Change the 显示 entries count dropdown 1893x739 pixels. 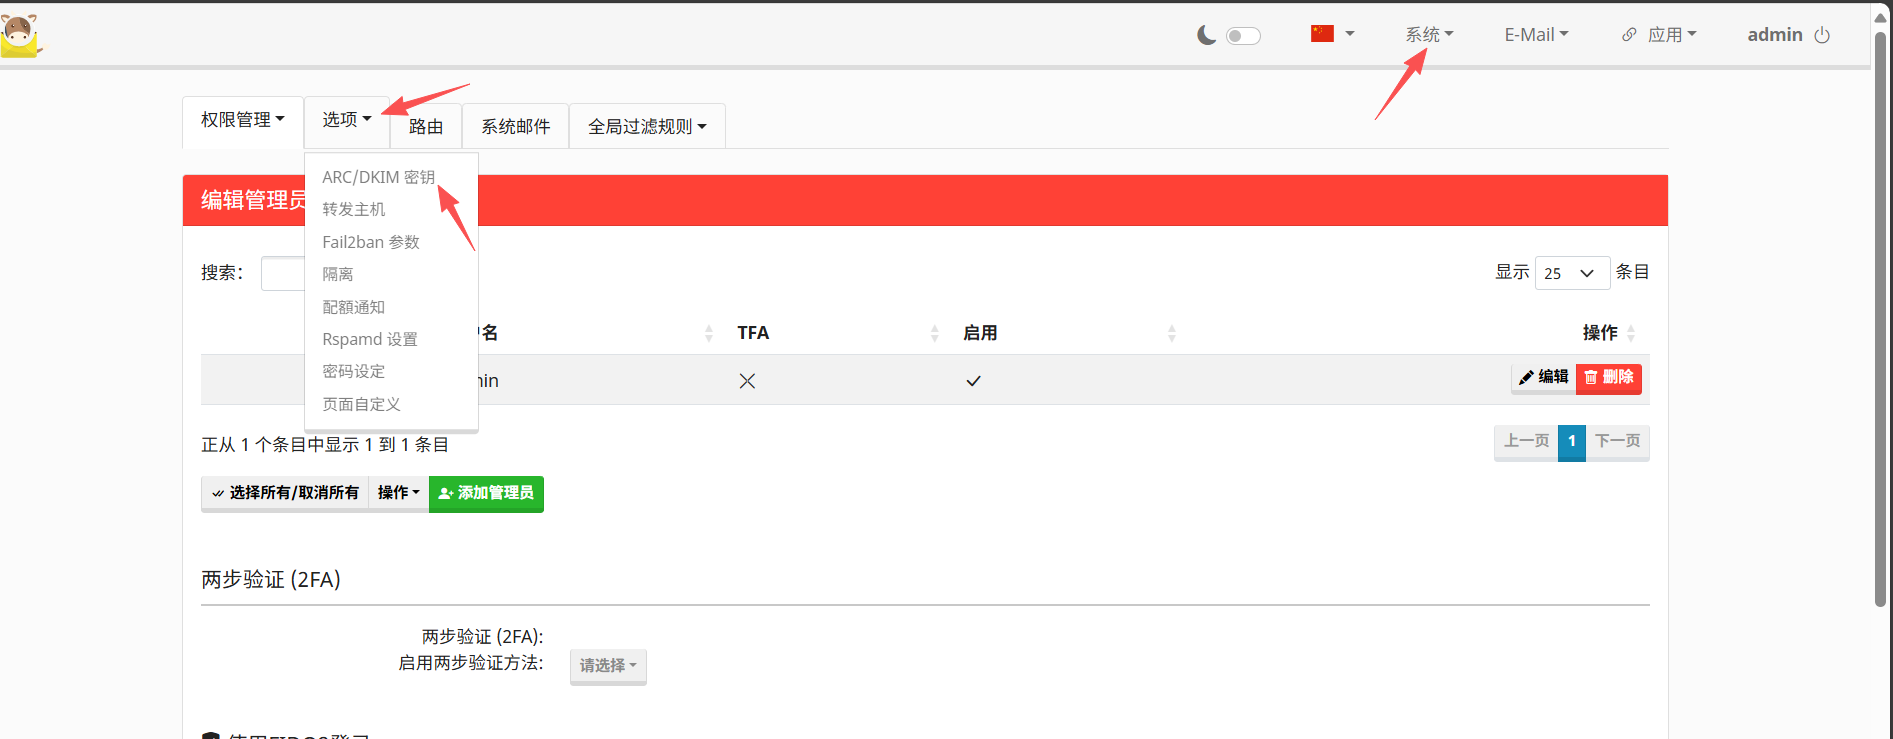tap(1571, 273)
